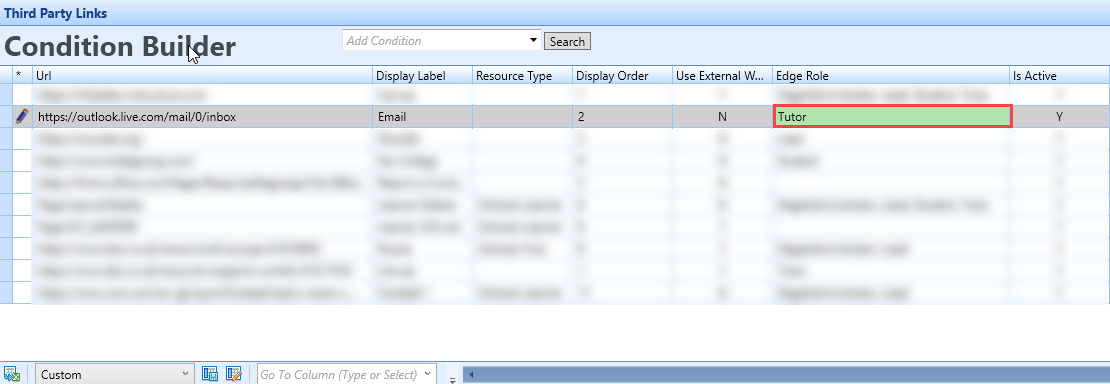Click the Search button
Viewport: 1110px width, 384px height.
pos(567,42)
